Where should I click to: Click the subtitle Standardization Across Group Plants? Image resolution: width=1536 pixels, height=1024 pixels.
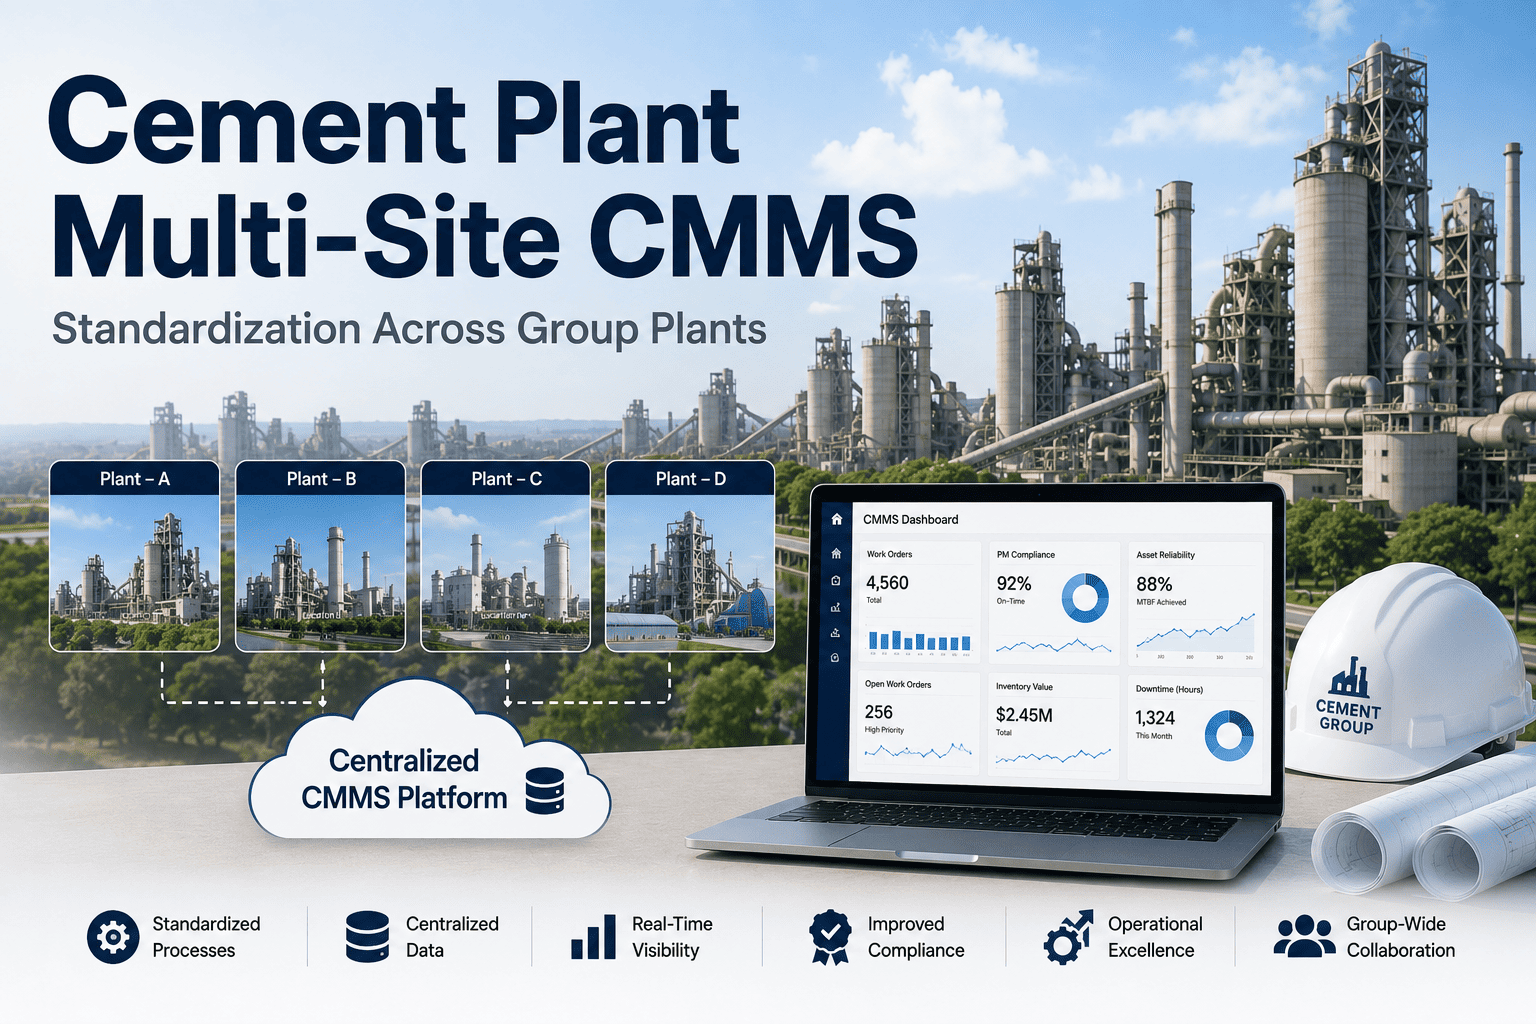[409, 329]
